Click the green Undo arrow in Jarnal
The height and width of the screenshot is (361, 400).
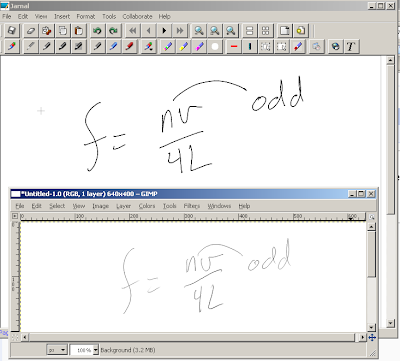(x=97, y=31)
